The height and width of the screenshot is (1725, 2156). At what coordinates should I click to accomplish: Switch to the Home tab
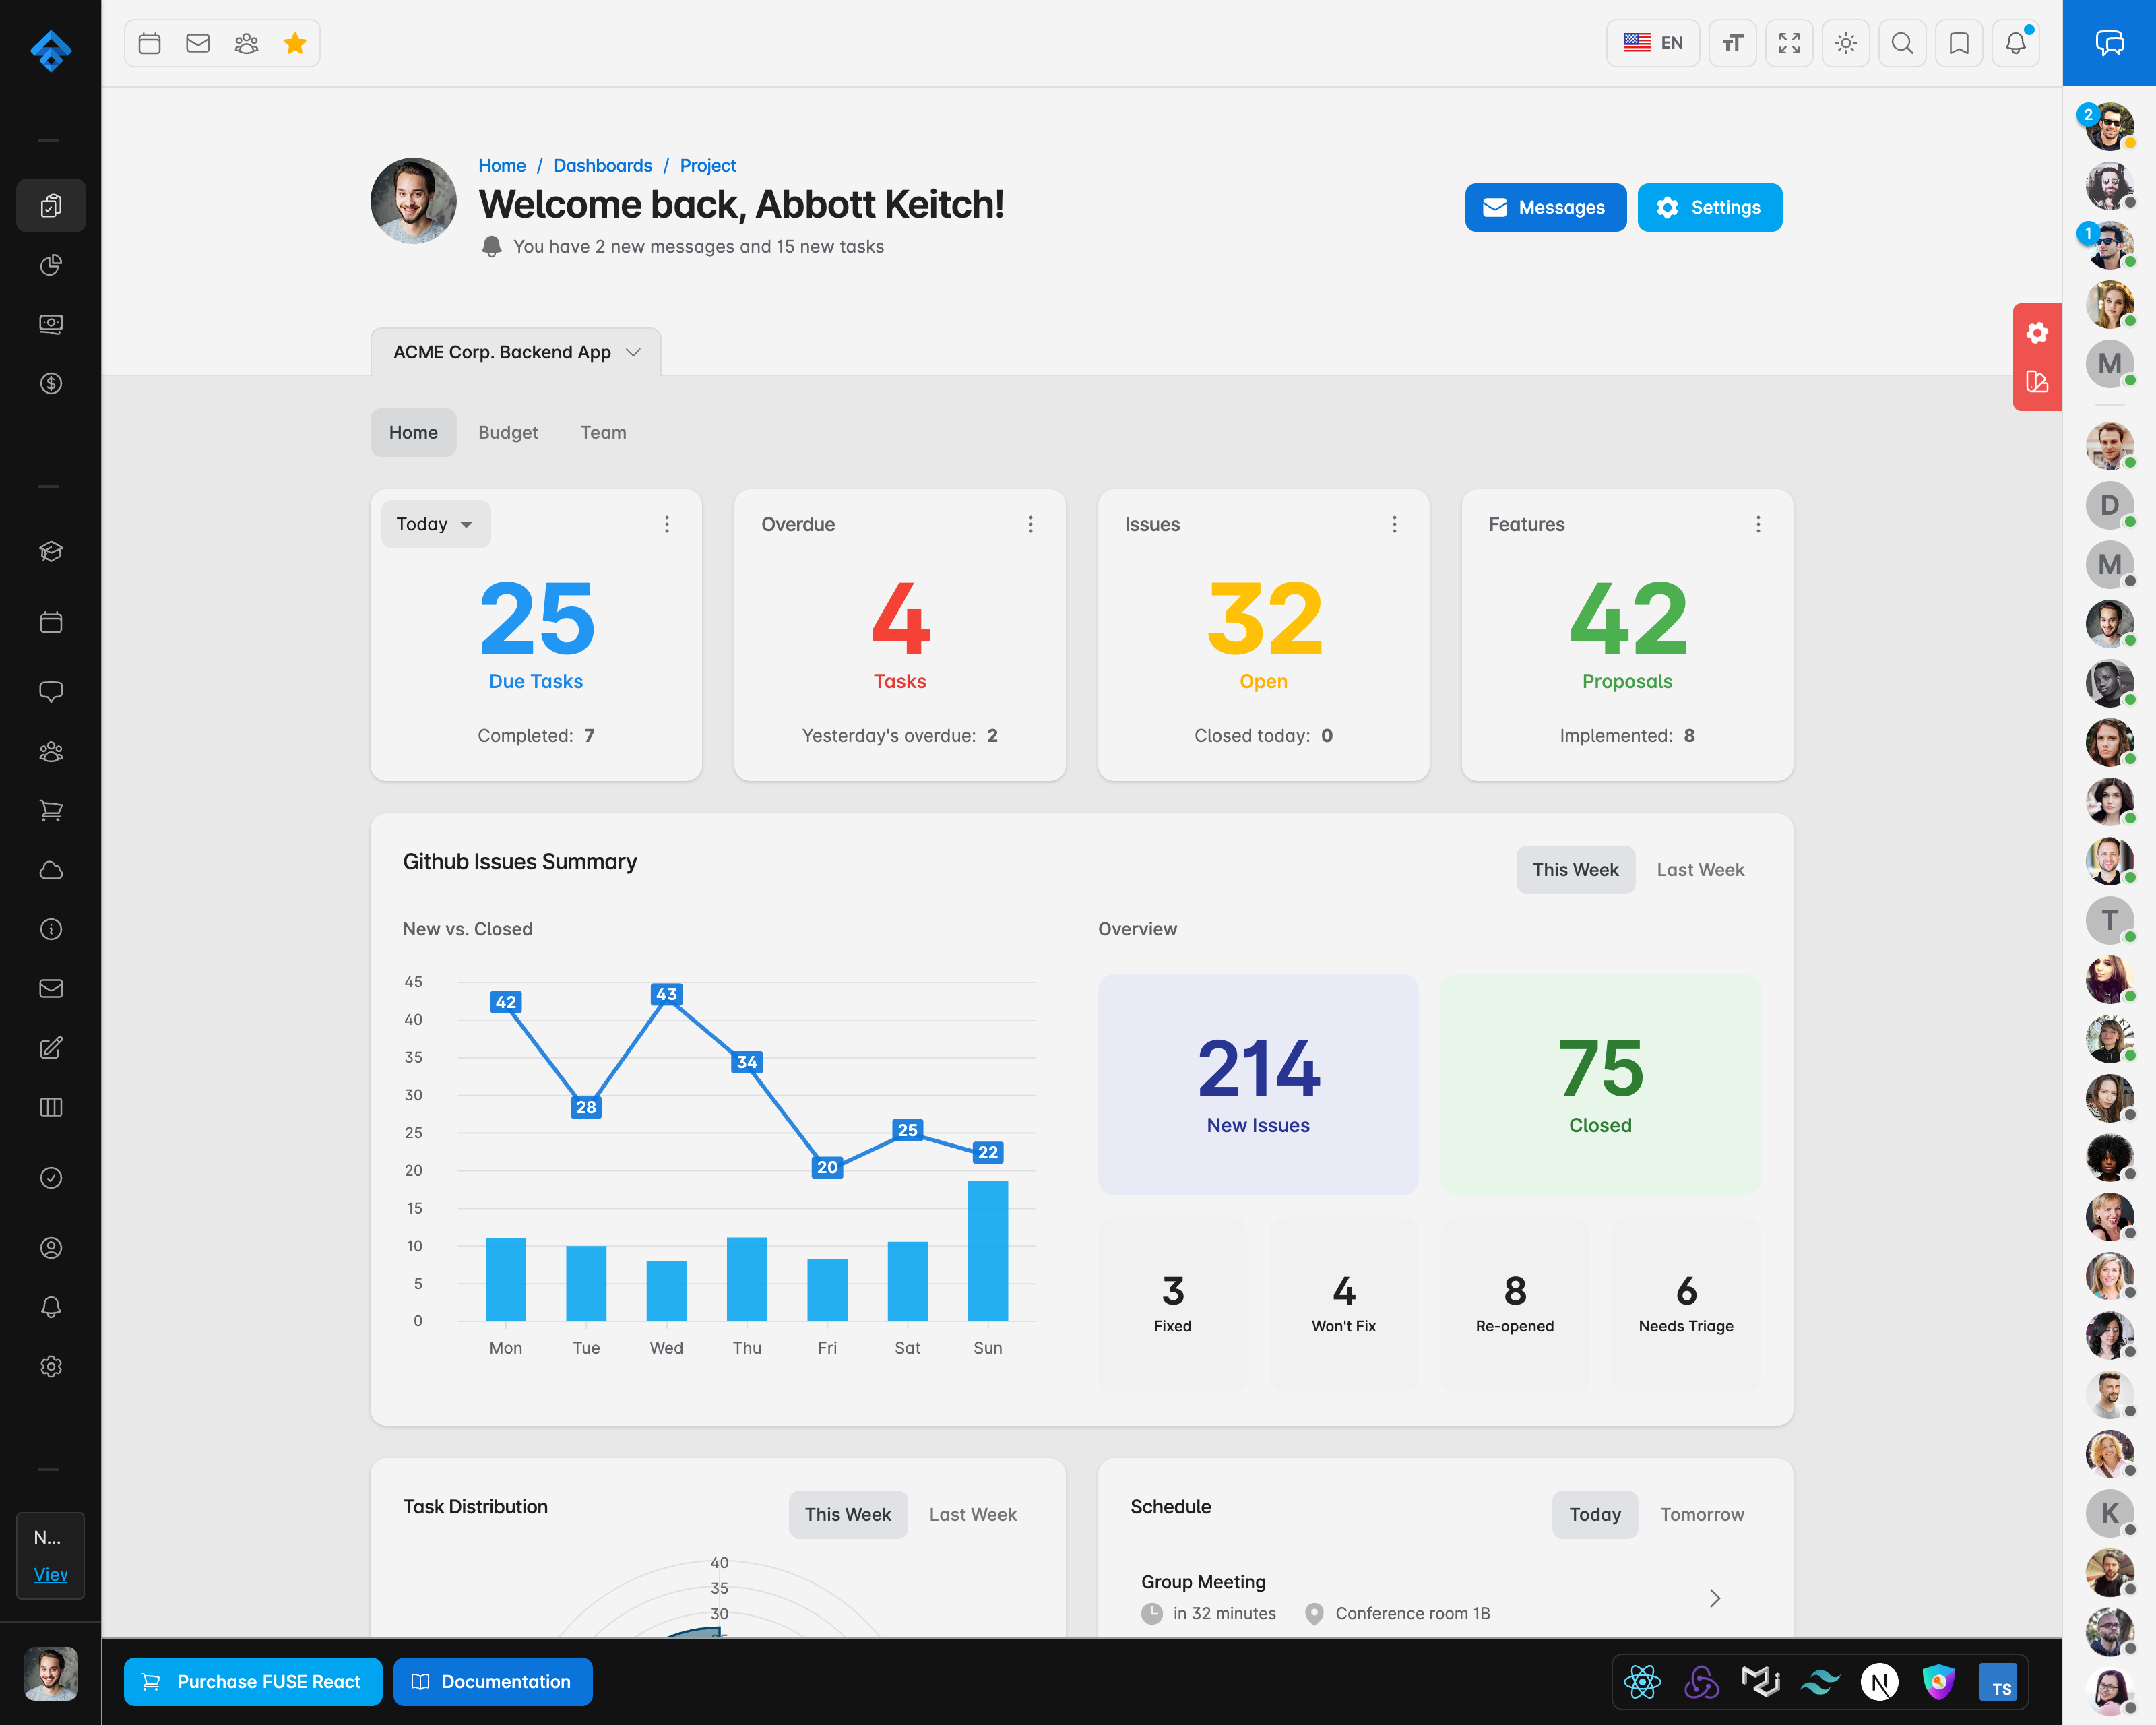pos(413,432)
